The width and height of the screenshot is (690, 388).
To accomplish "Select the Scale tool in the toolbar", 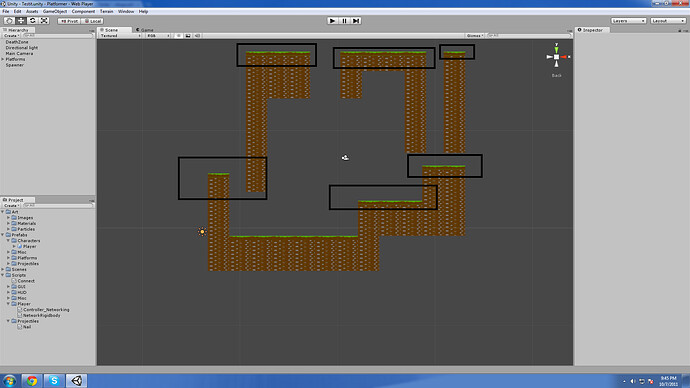I will coord(44,21).
